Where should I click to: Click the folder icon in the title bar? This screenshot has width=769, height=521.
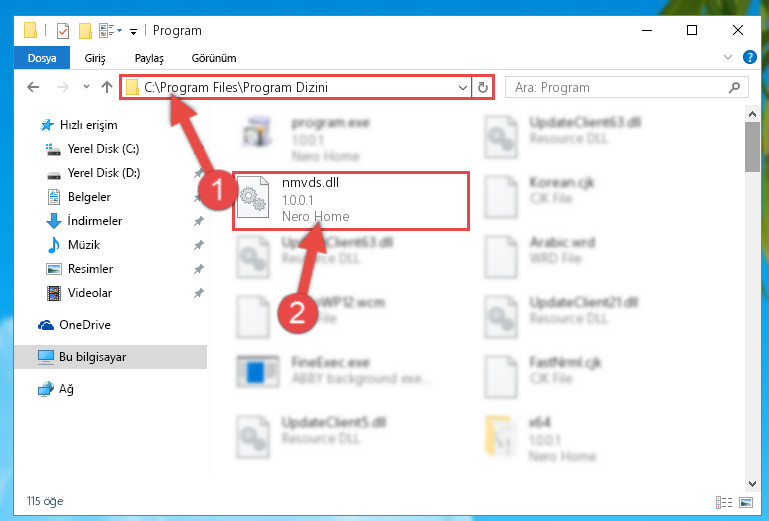click(x=30, y=30)
